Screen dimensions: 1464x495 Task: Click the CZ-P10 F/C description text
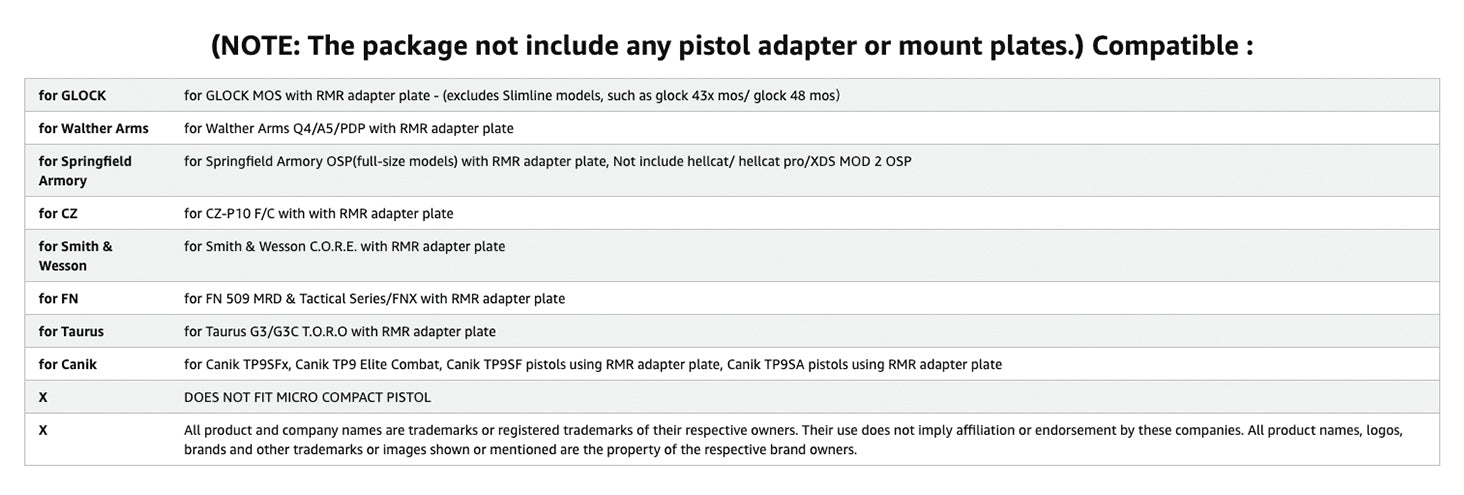click(x=318, y=213)
